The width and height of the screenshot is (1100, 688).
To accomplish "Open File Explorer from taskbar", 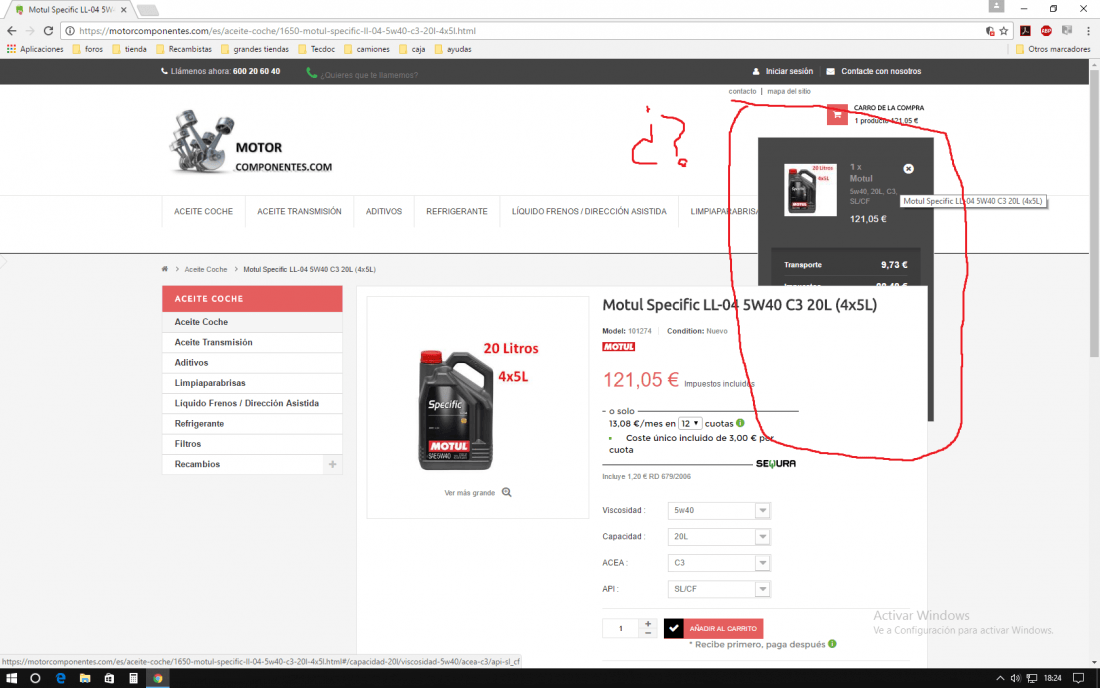I will click(x=85, y=678).
